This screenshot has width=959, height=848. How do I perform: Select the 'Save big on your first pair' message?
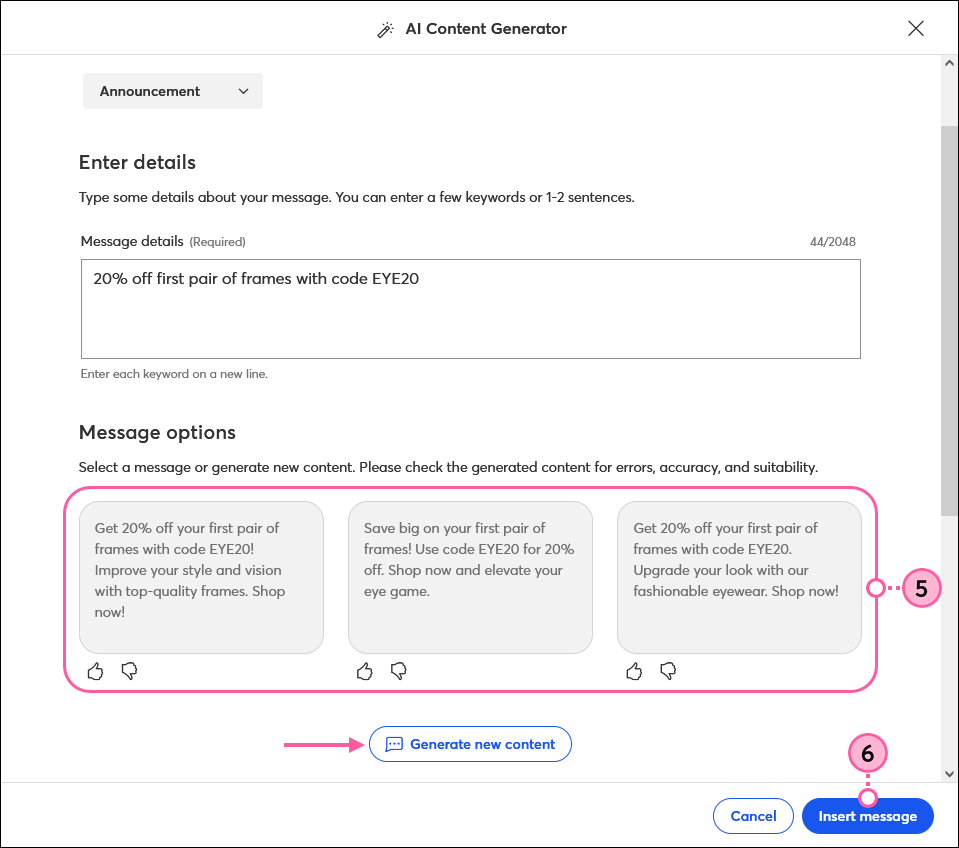coord(470,577)
